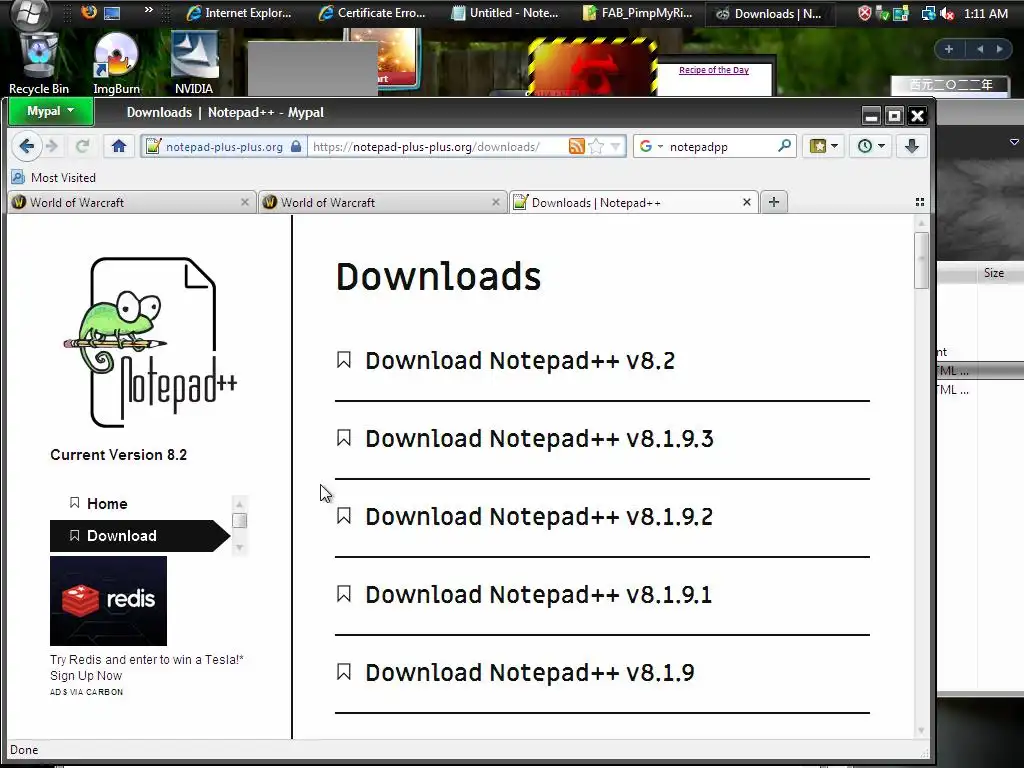Go forward with the forward arrow
The image size is (1024, 768).
pyautogui.click(x=52, y=146)
